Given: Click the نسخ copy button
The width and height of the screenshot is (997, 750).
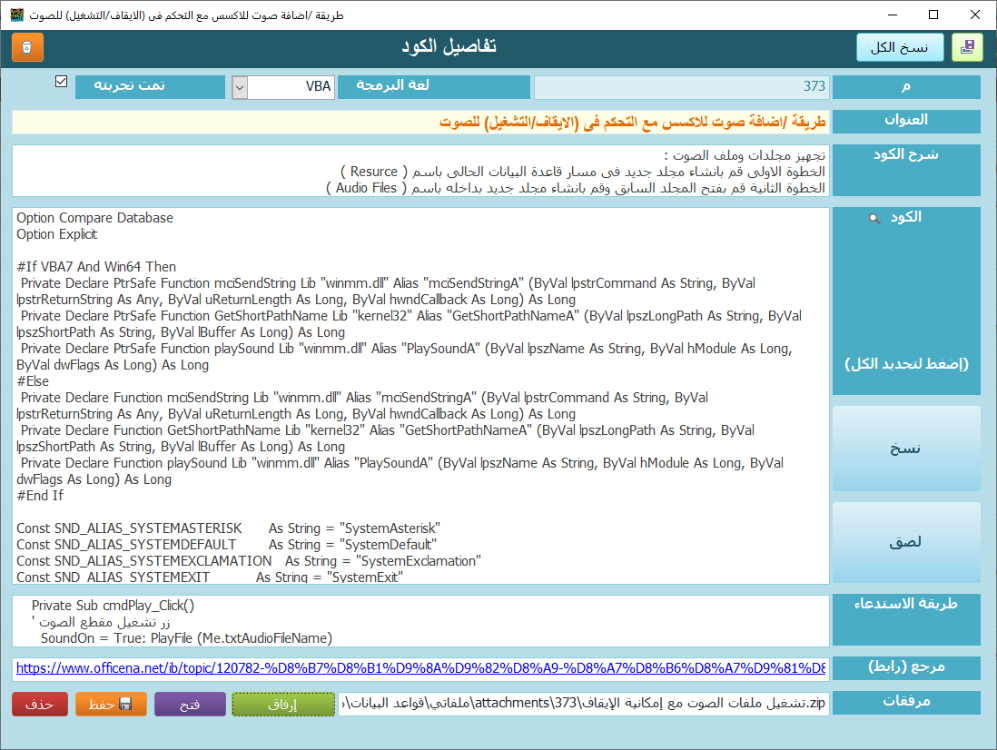Looking at the screenshot, I should (906, 449).
